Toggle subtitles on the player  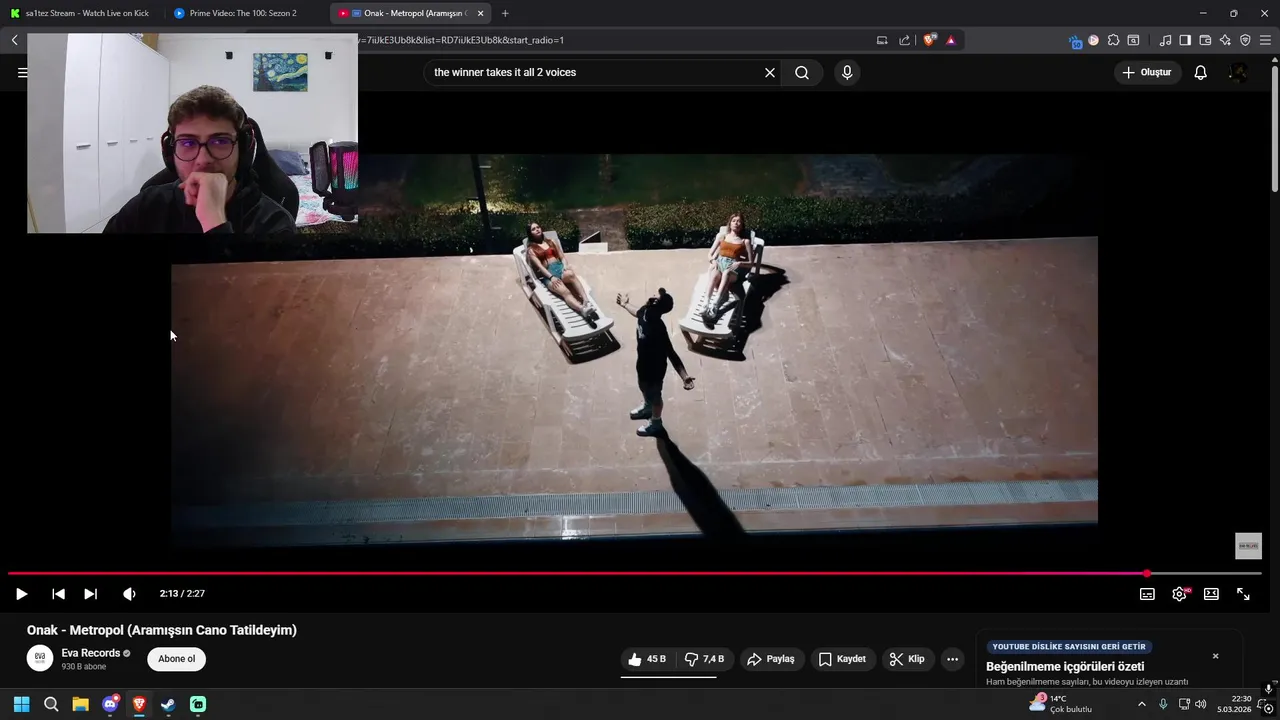coord(1147,594)
